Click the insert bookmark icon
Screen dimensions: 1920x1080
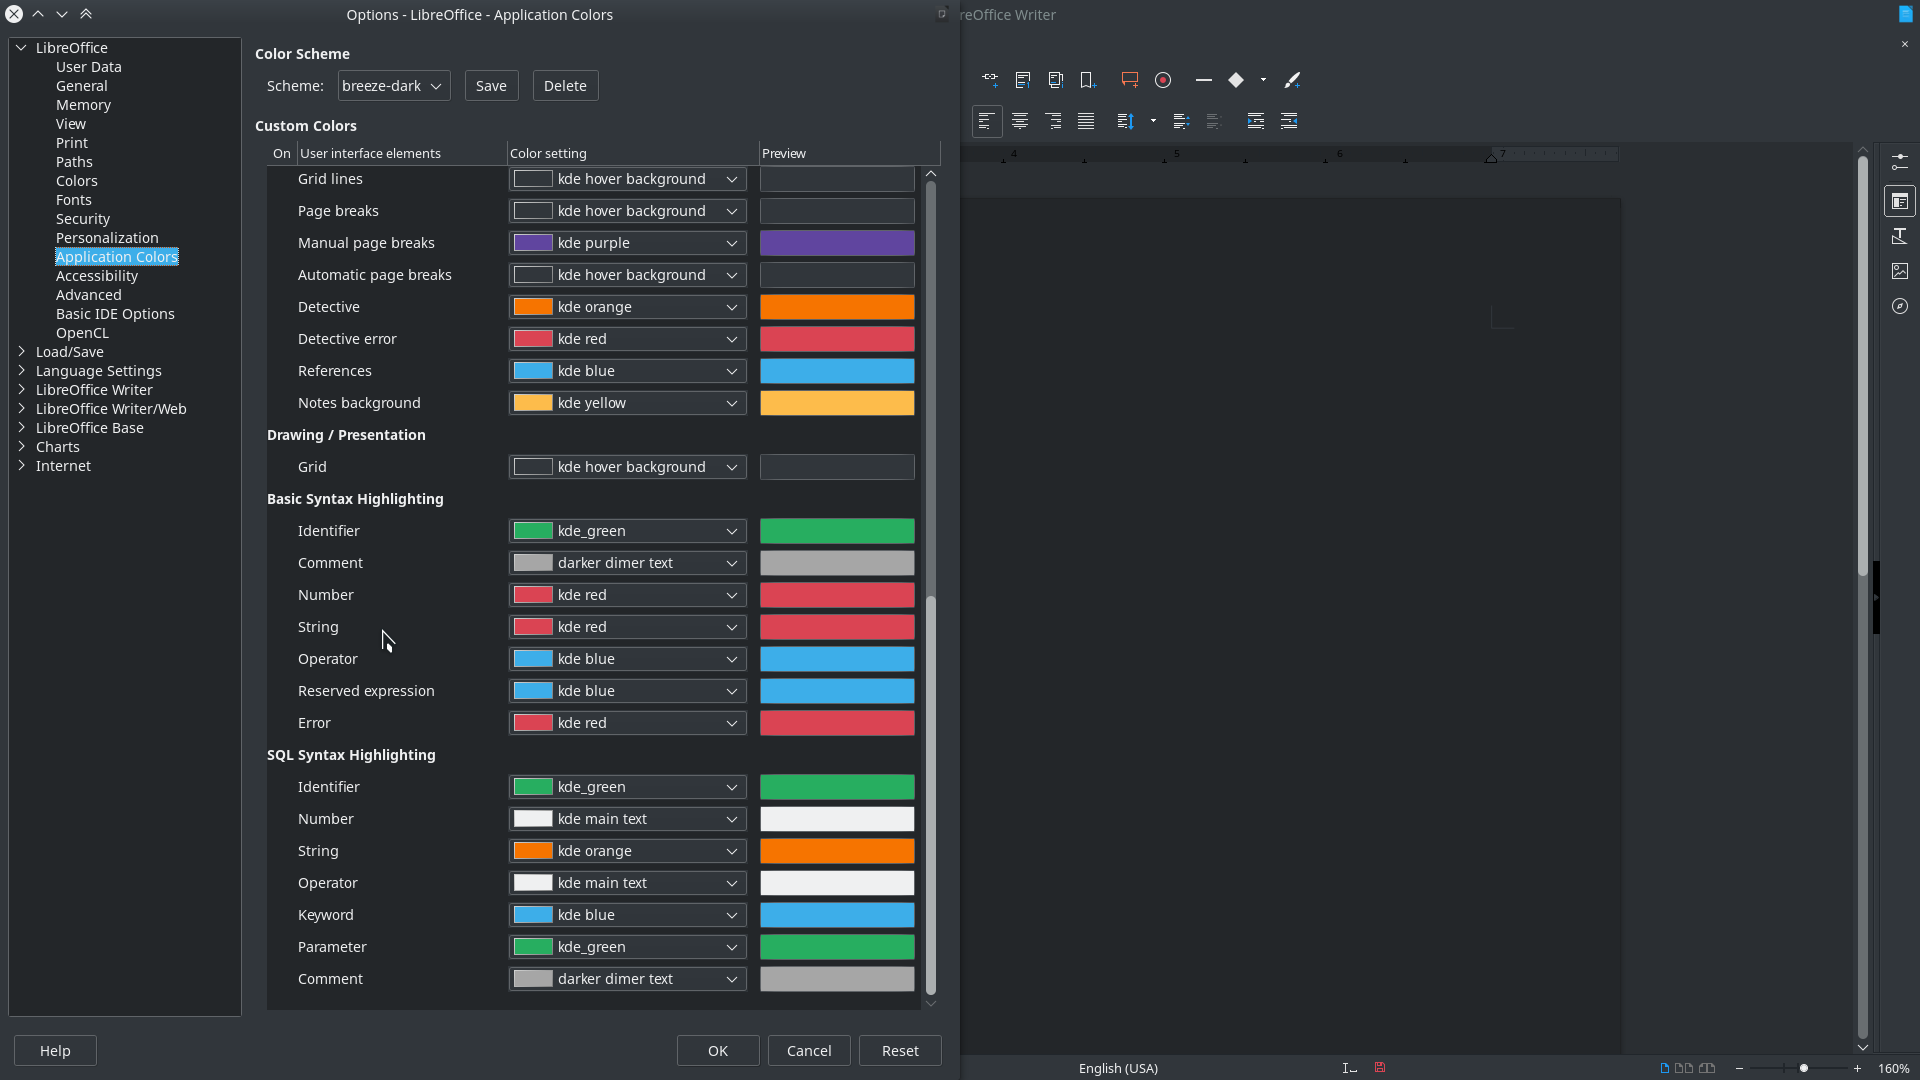coord(1088,80)
